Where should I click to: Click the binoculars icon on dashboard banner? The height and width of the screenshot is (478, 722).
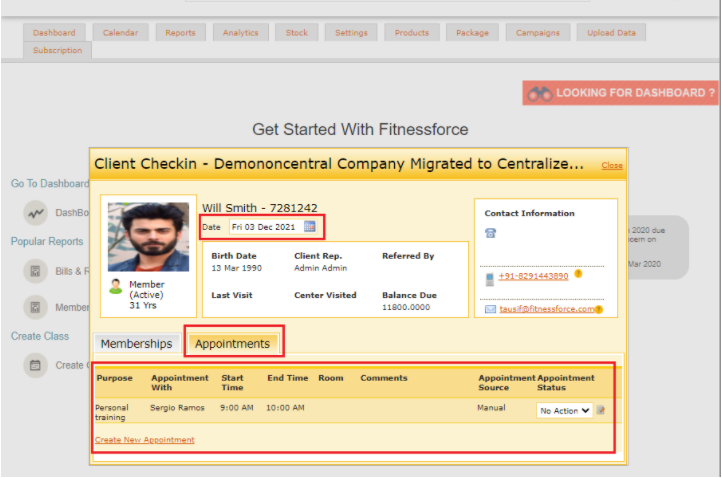coord(540,93)
